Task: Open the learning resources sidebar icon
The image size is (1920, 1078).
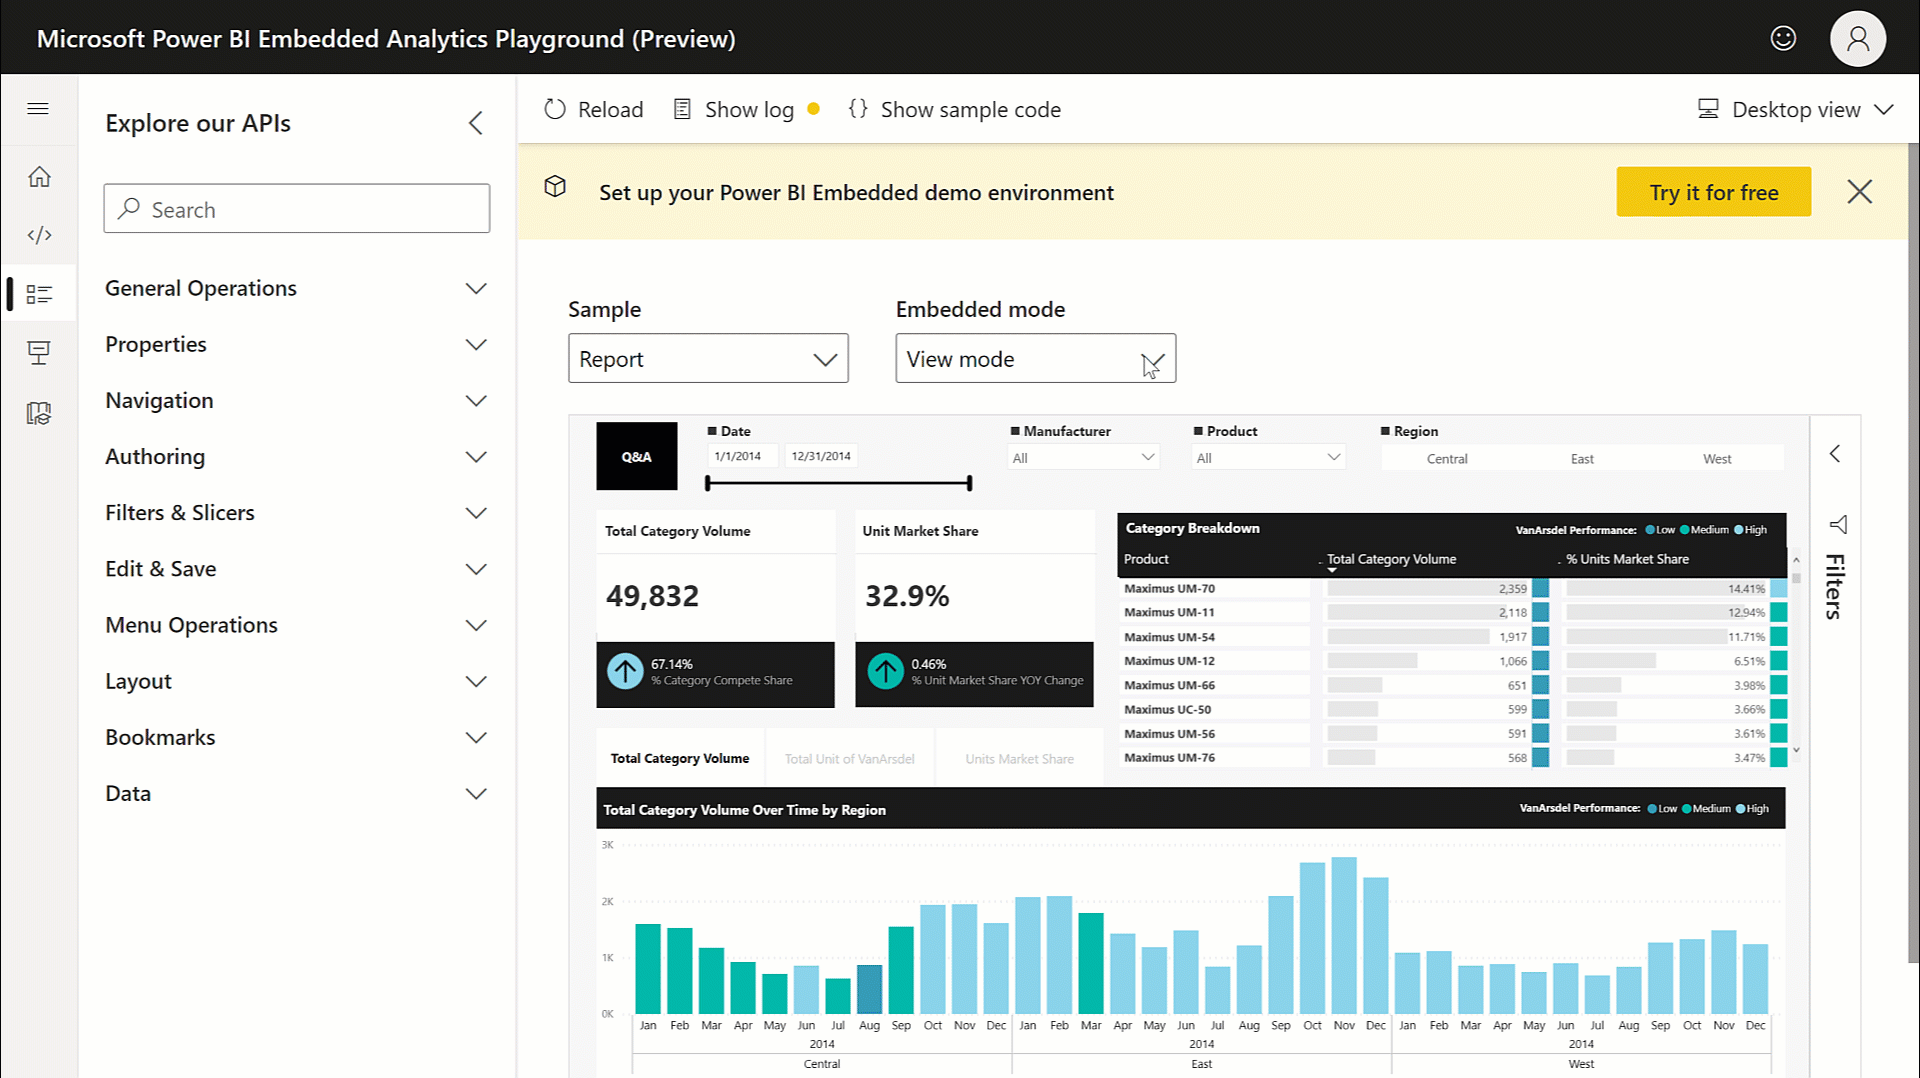Action: [x=38, y=412]
